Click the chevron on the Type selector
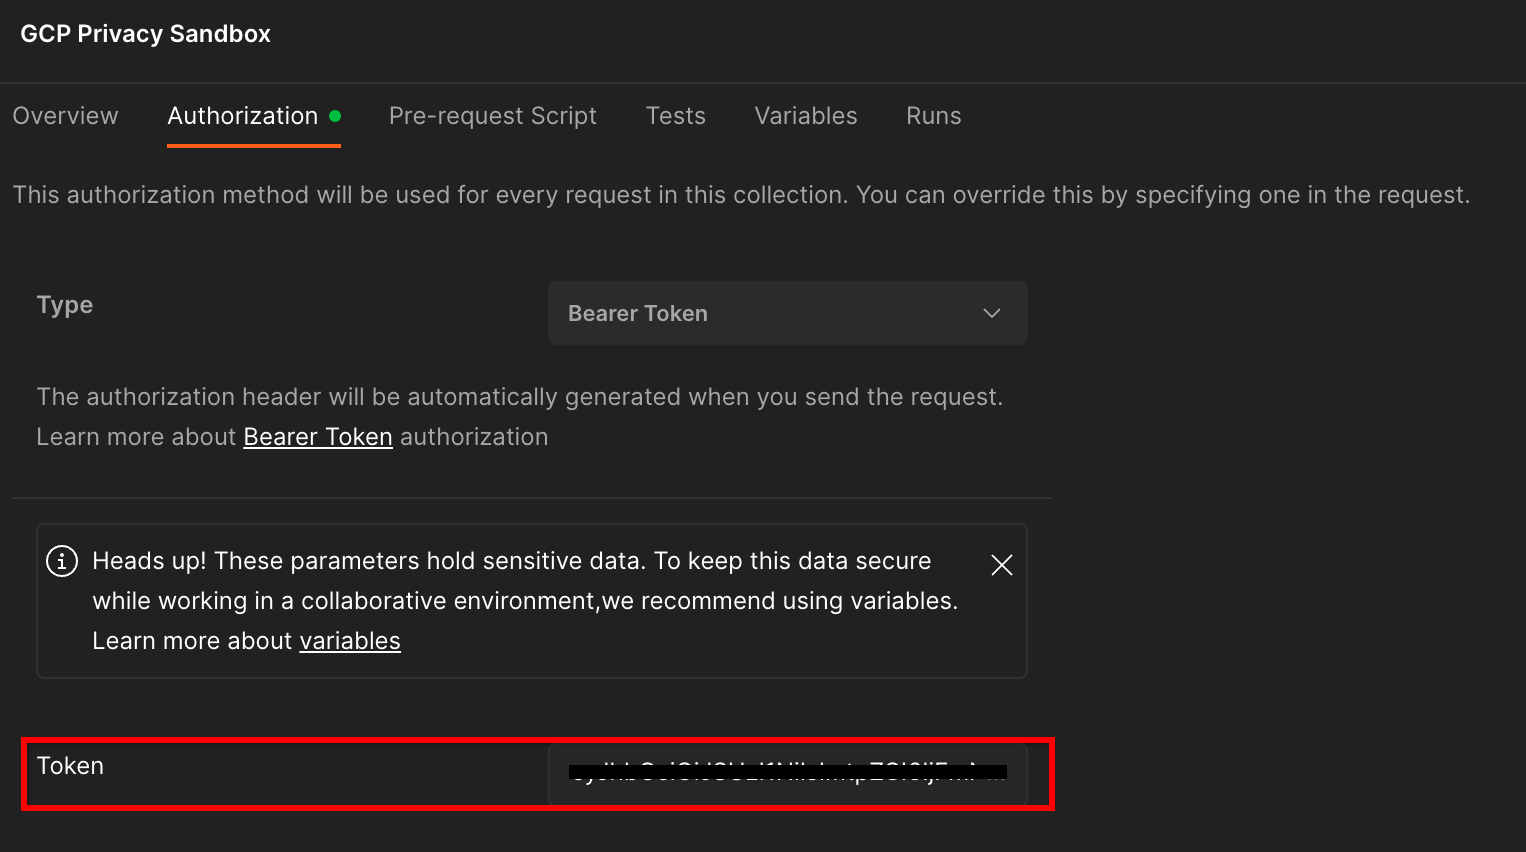Viewport: 1526px width, 852px height. [991, 313]
